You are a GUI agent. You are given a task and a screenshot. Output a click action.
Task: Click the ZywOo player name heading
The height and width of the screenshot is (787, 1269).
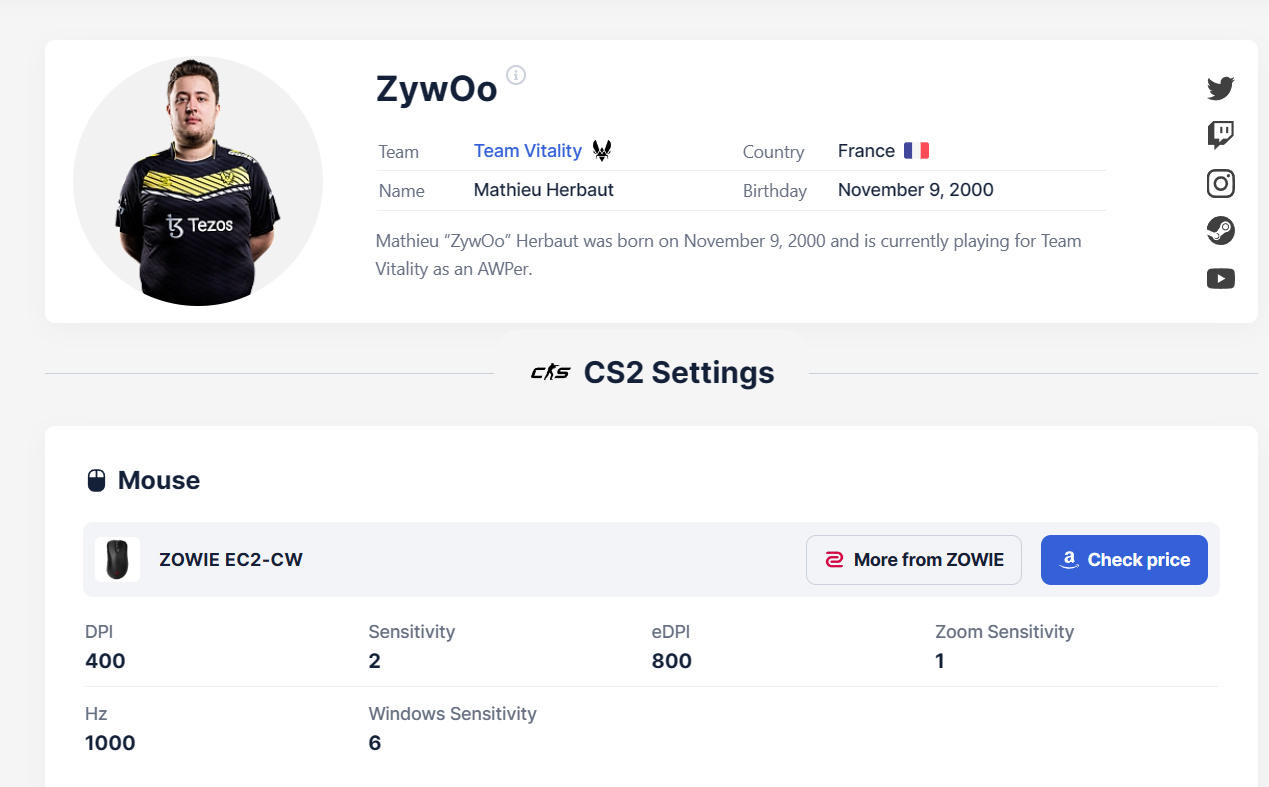436,89
